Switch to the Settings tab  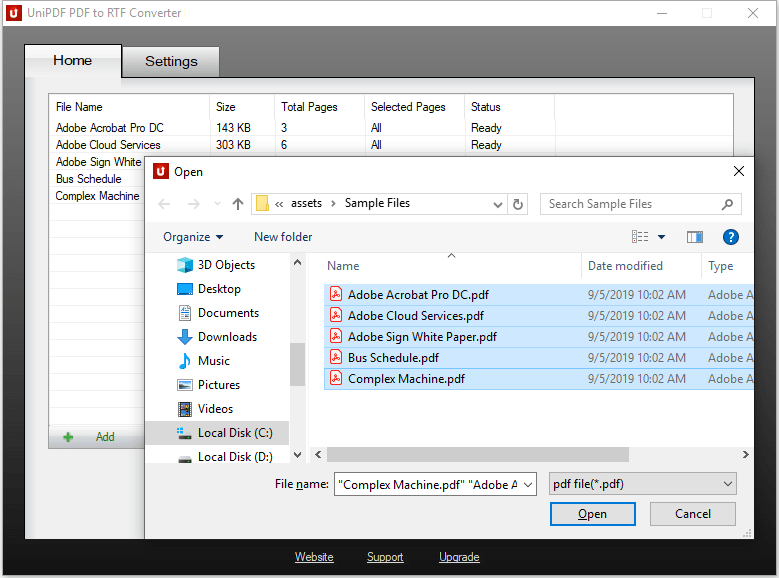[171, 61]
